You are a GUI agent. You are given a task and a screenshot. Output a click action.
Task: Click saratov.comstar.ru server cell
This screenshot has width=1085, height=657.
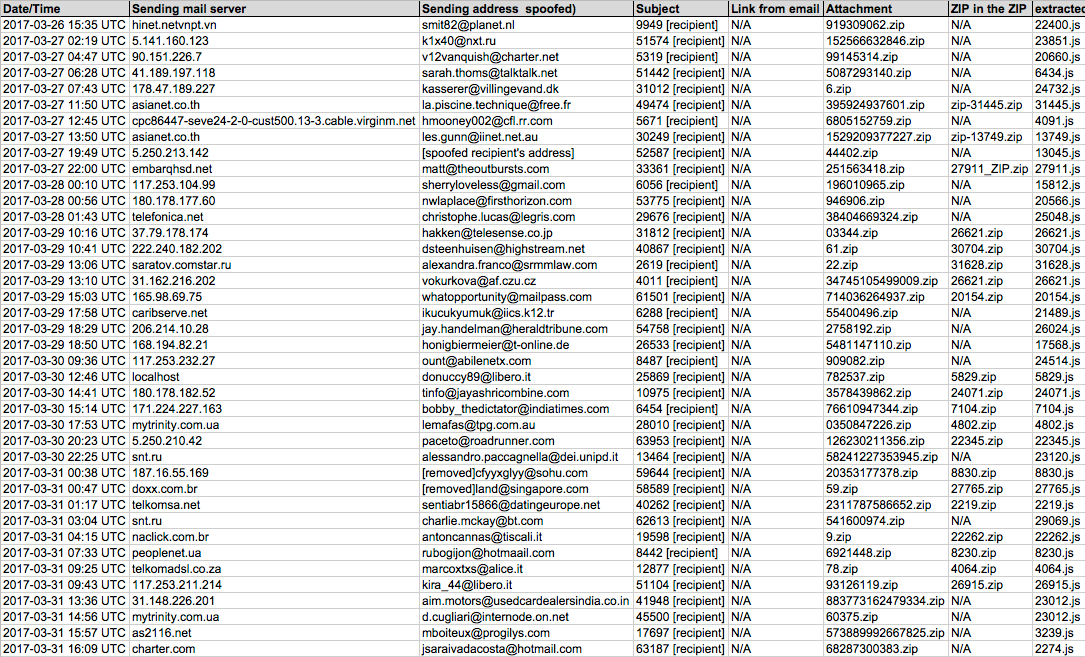pos(274,264)
